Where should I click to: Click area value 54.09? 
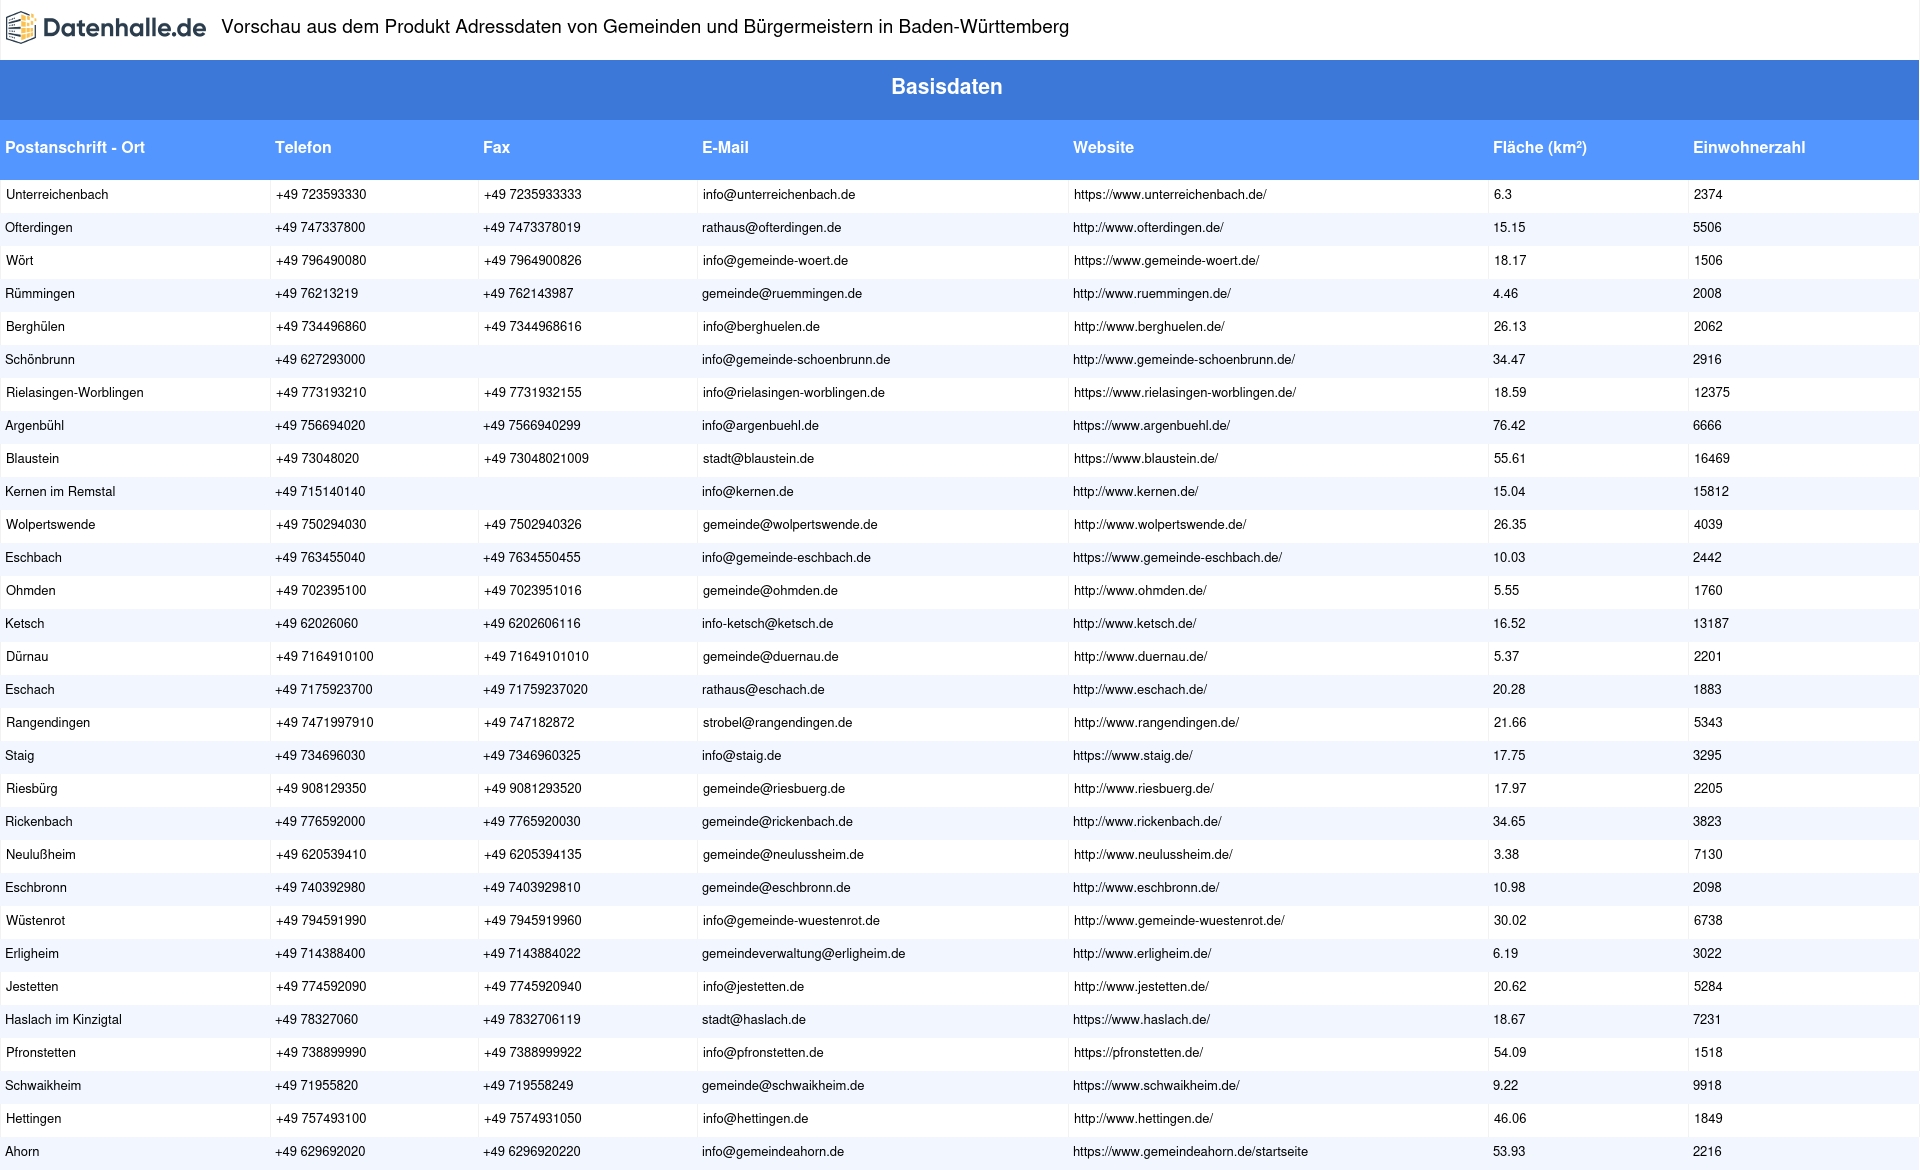(1510, 1053)
